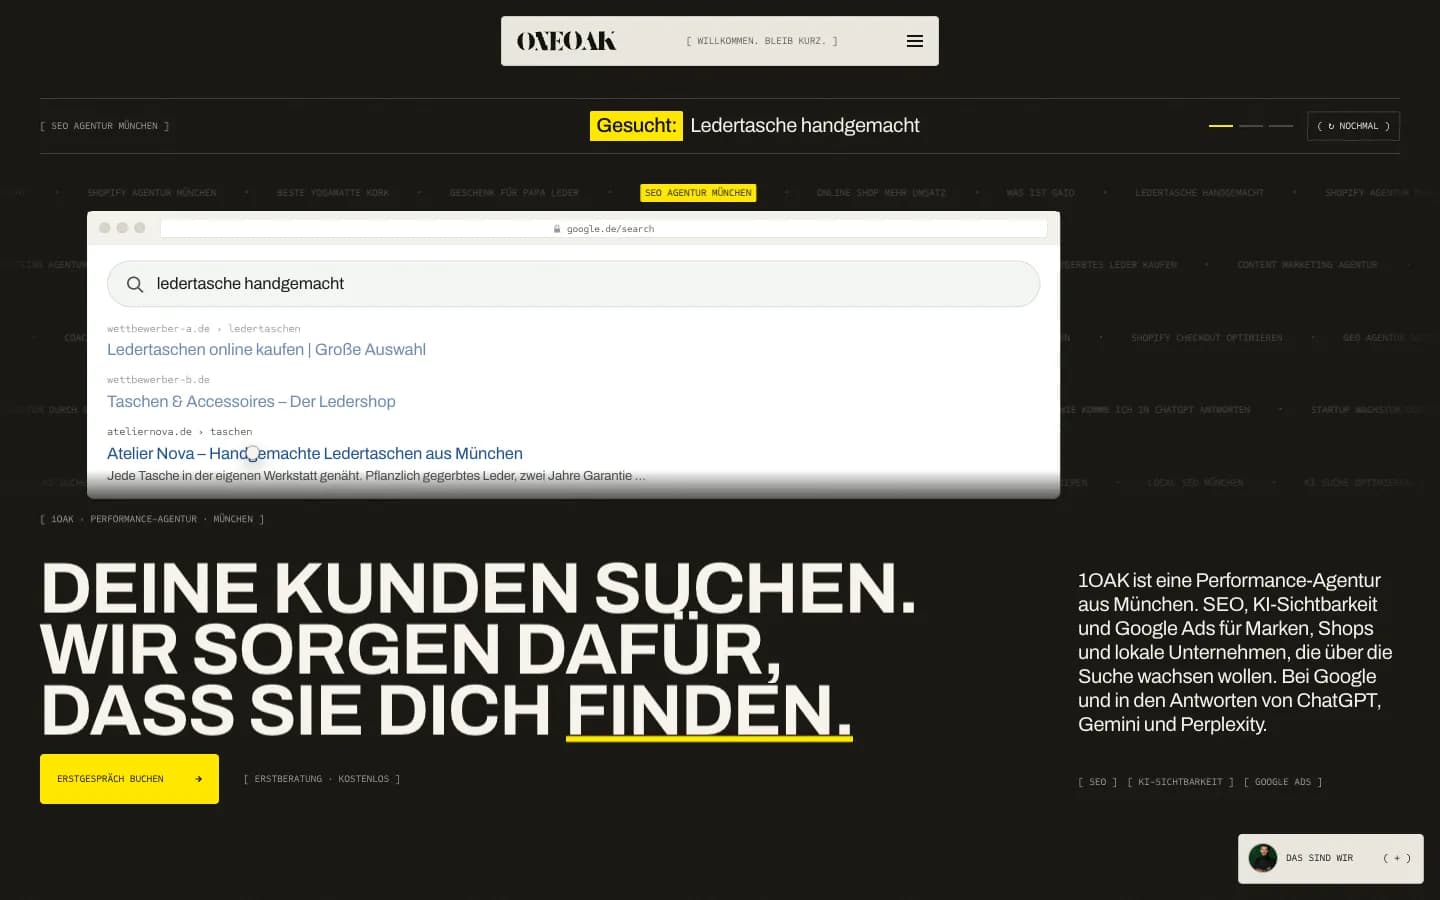Click the wettbewerber-b.de URL text

tap(158, 380)
